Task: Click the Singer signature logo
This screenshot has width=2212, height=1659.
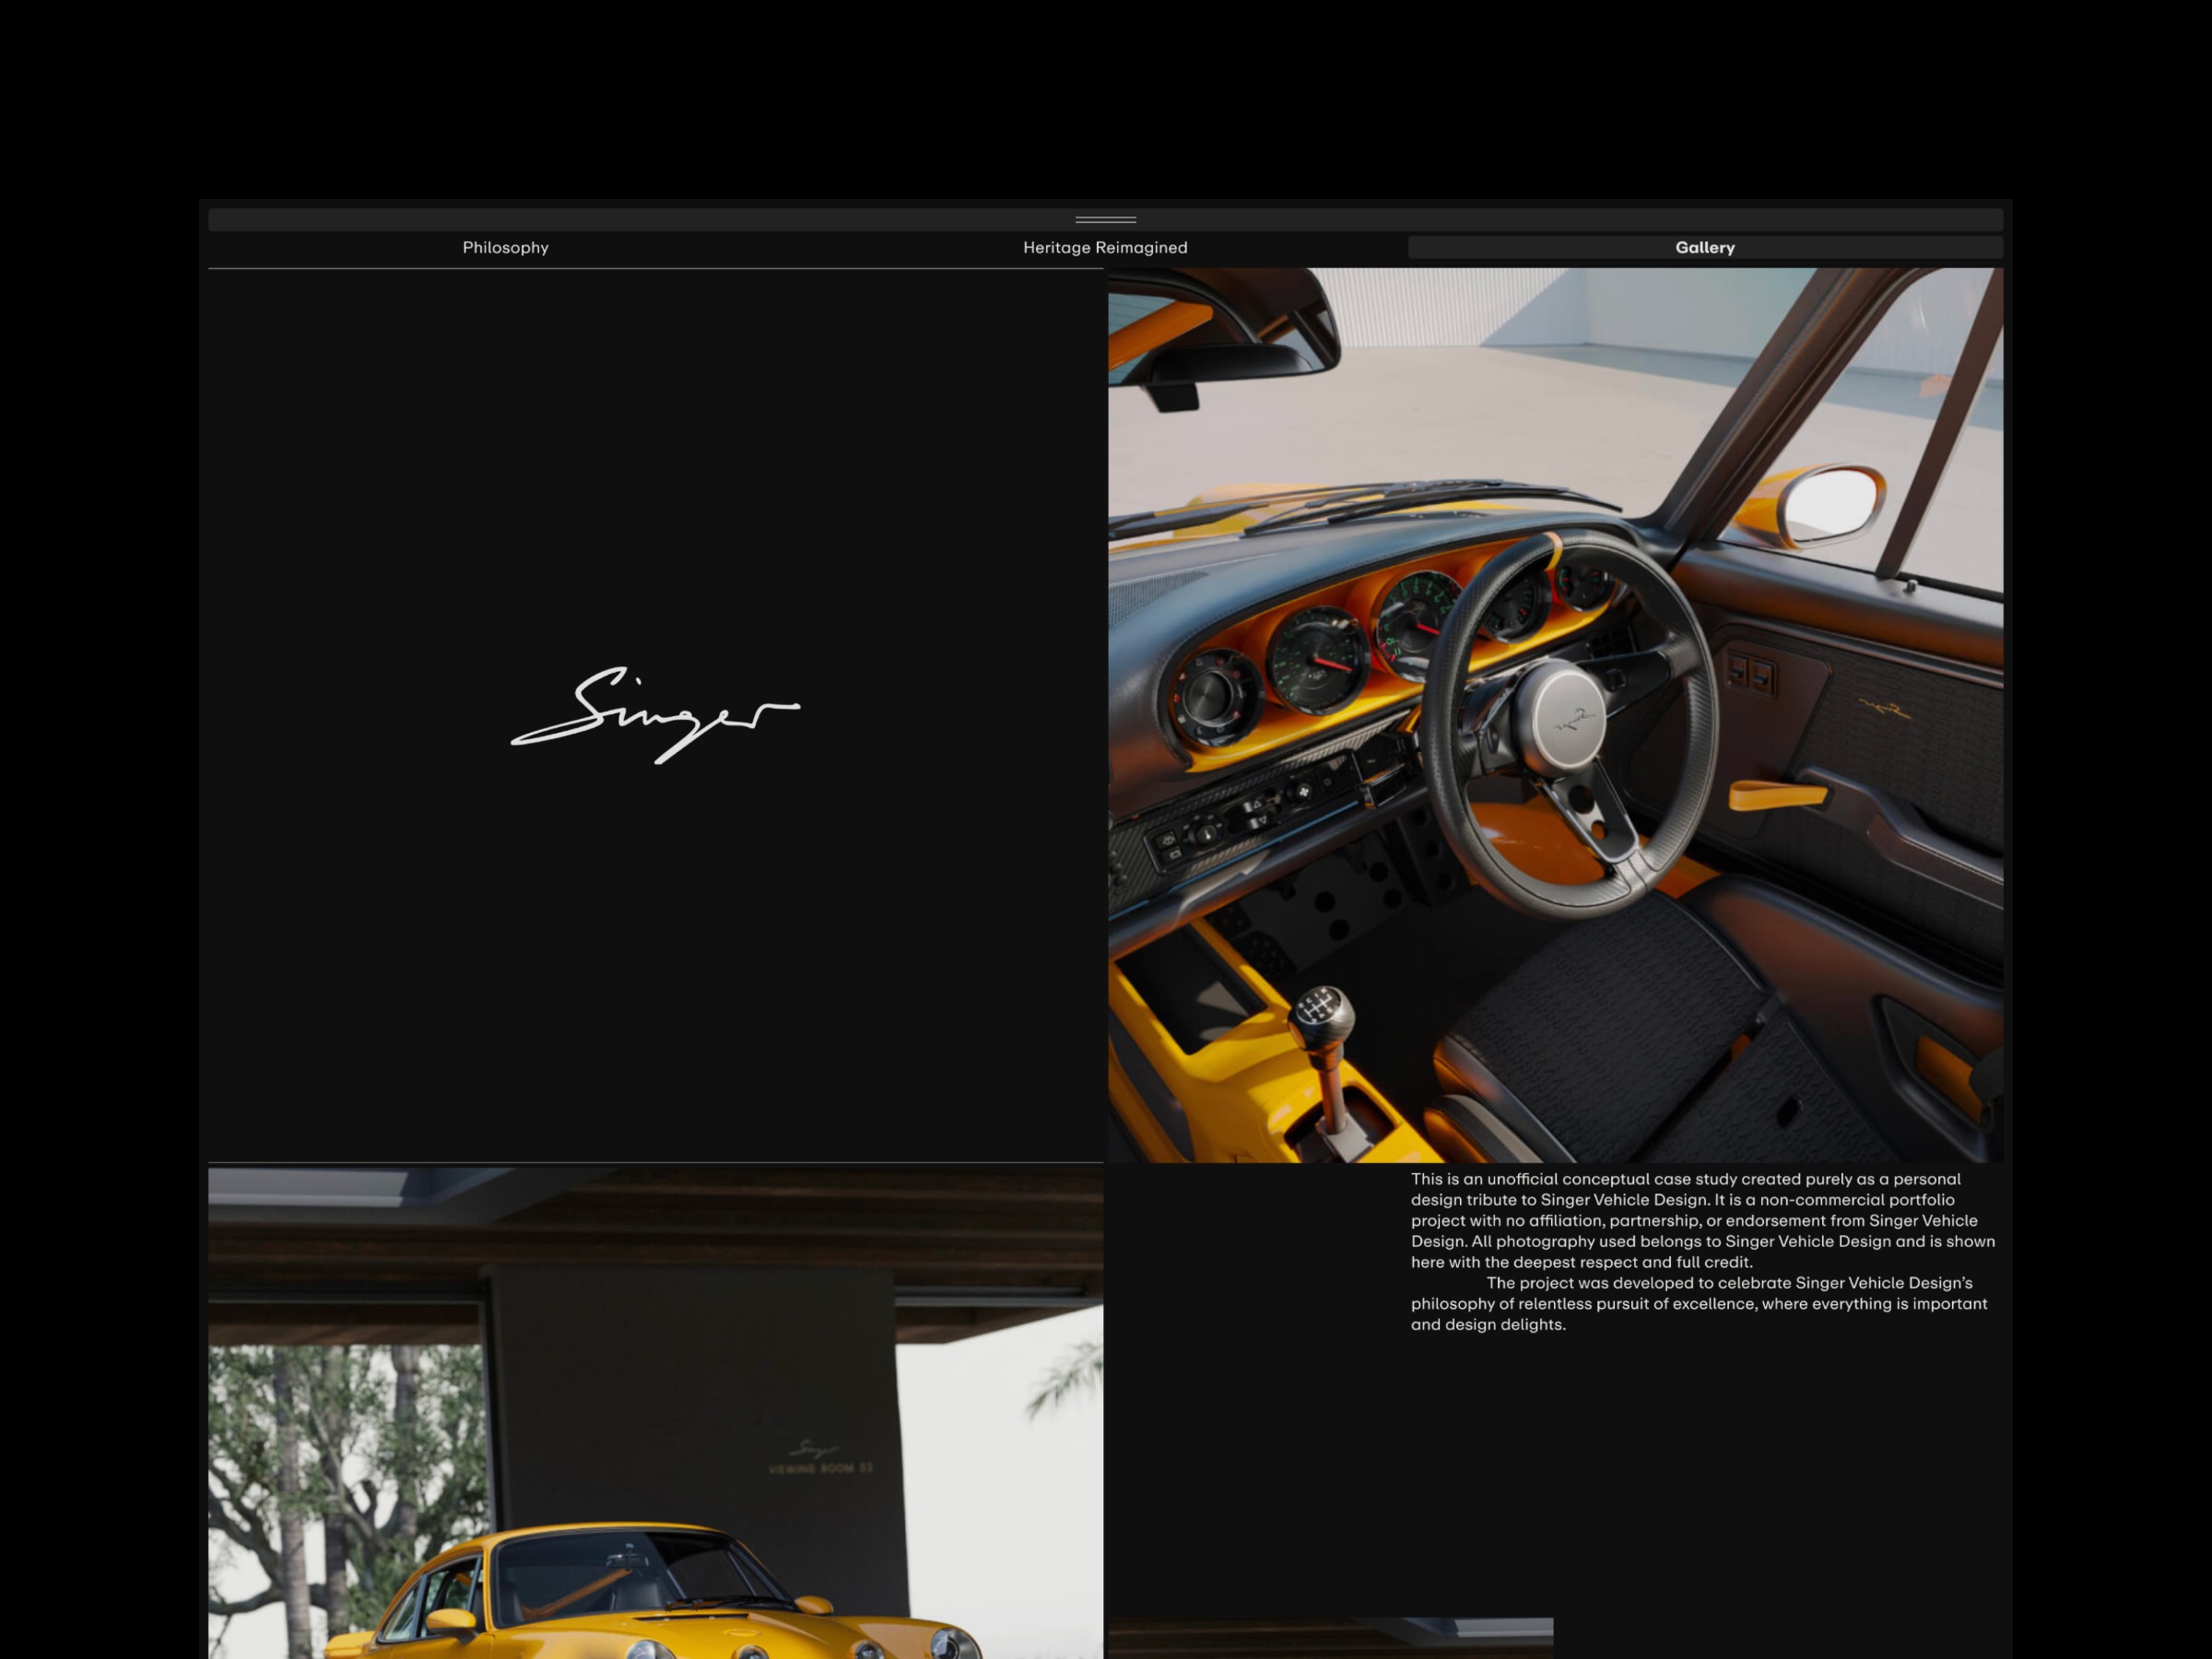Action: [655, 714]
